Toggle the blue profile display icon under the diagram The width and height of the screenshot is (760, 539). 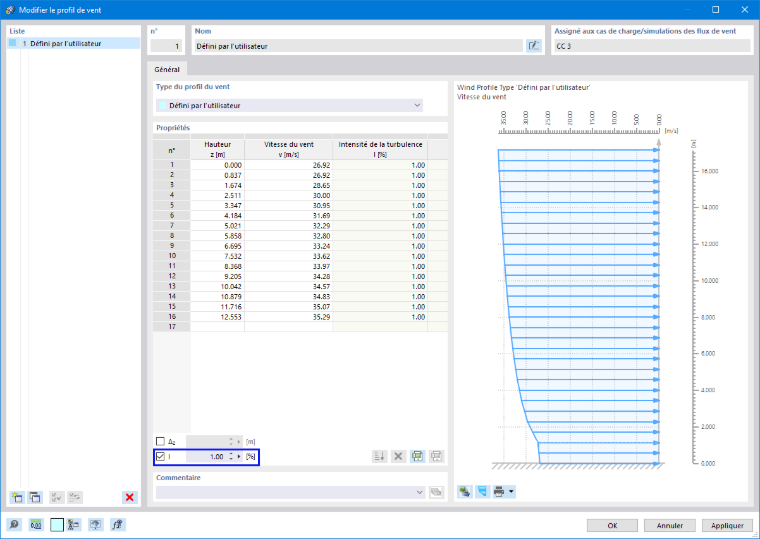(482, 491)
